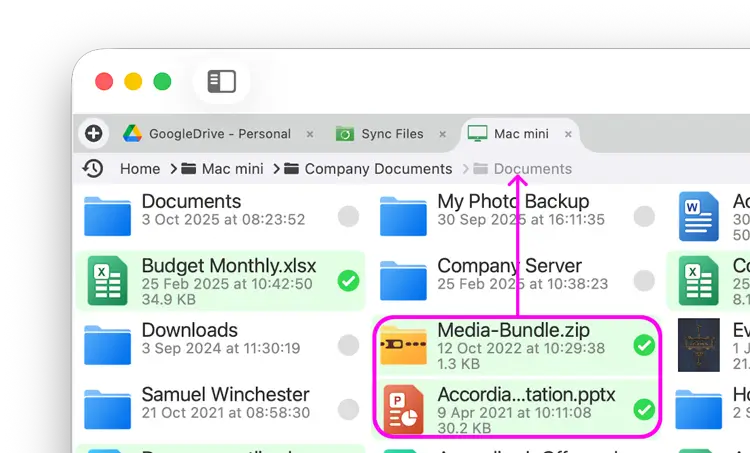Expand the chevron before Company Documents breadcrumb
This screenshot has width=750, height=453.
(x=276, y=169)
